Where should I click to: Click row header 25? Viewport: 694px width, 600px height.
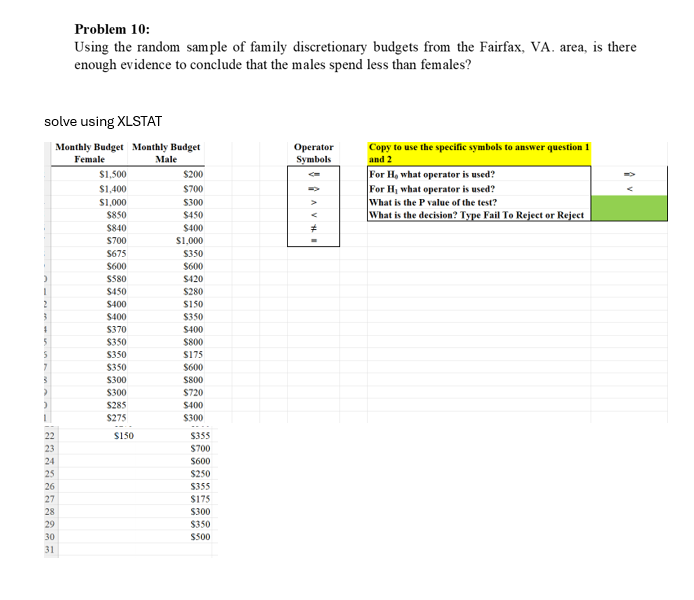50,473
